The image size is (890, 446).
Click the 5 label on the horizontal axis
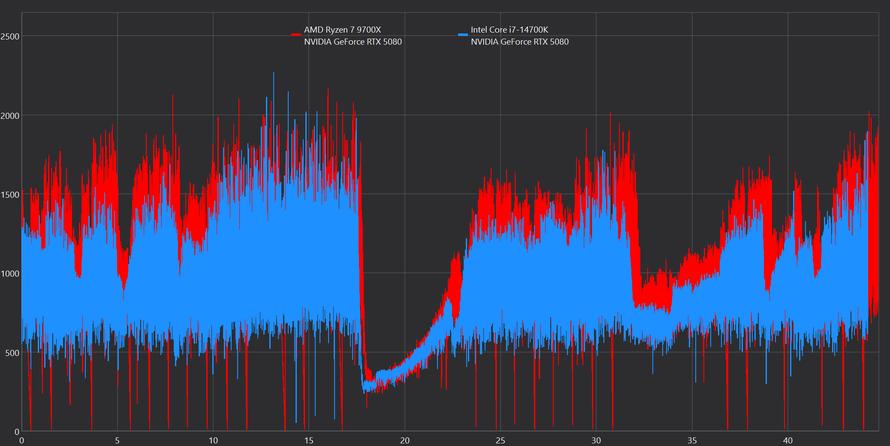pos(117,439)
